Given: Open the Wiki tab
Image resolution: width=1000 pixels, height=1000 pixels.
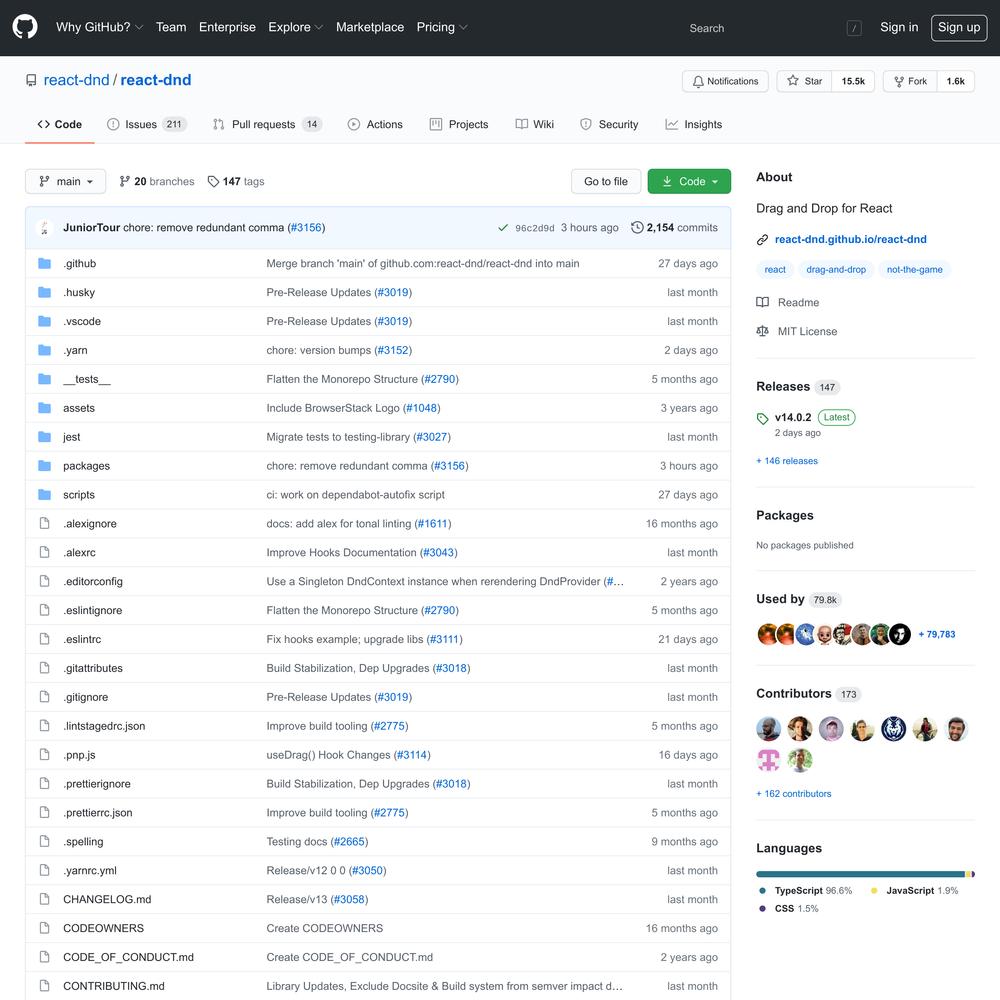Looking at the screenshot, I should [x=534, y=124].
